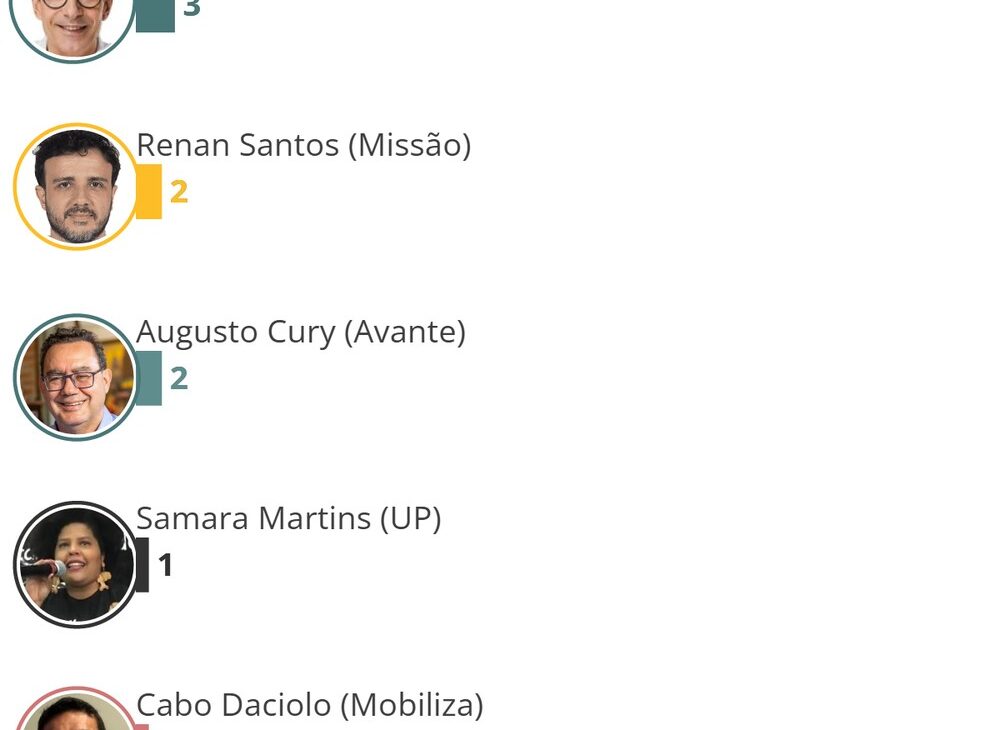Image resolution: width=1000 pixels, height=730 pixels.
Task: Click the teal bar for Augusto Cury
Action: coord(149,378)
